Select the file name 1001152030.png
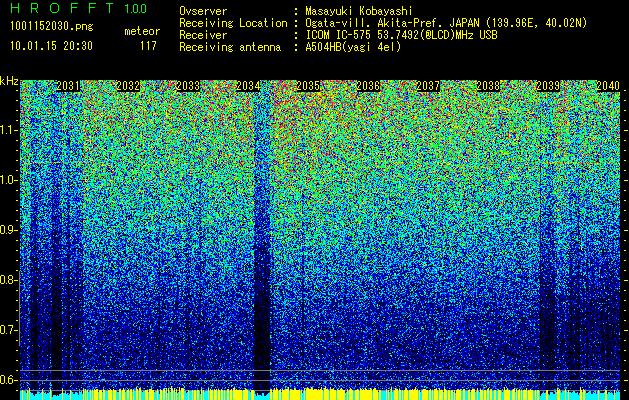The height and width of the screenshot is (400, 629). [52, 26]
